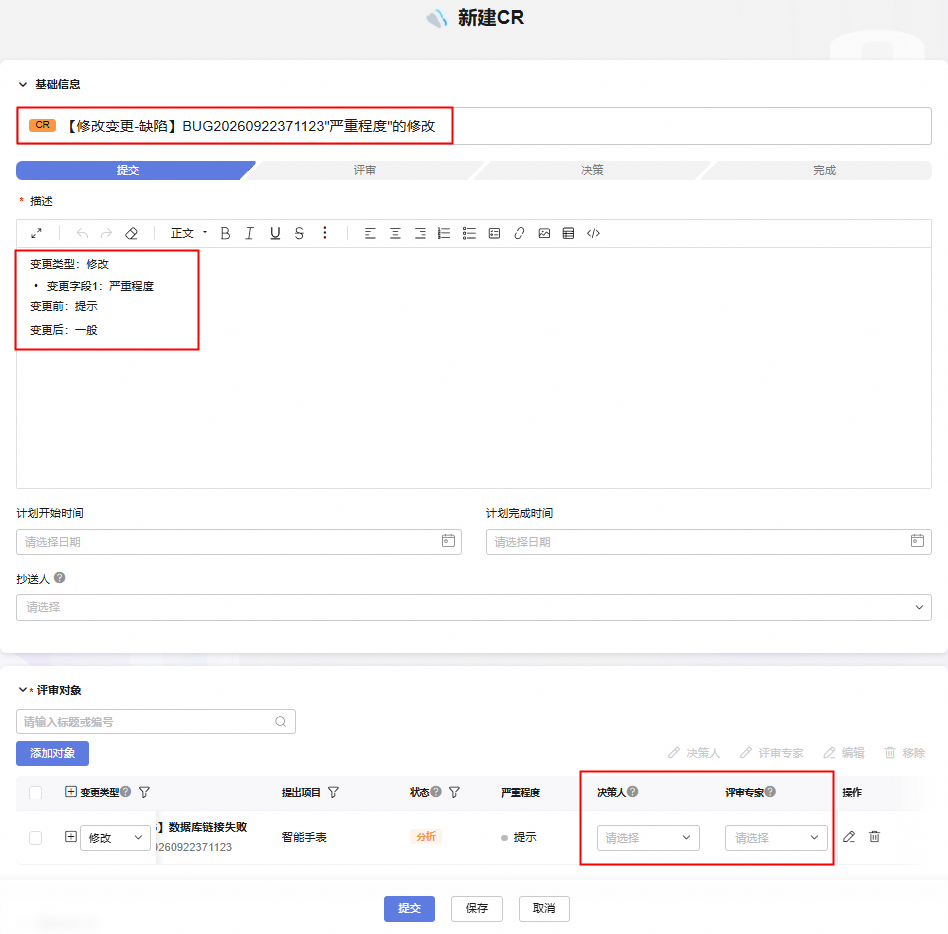Image resolution: width=948 pixels, height=934 pixels.
Task: Open the 决策人 dropdown in the row
Action: (648, 838)
